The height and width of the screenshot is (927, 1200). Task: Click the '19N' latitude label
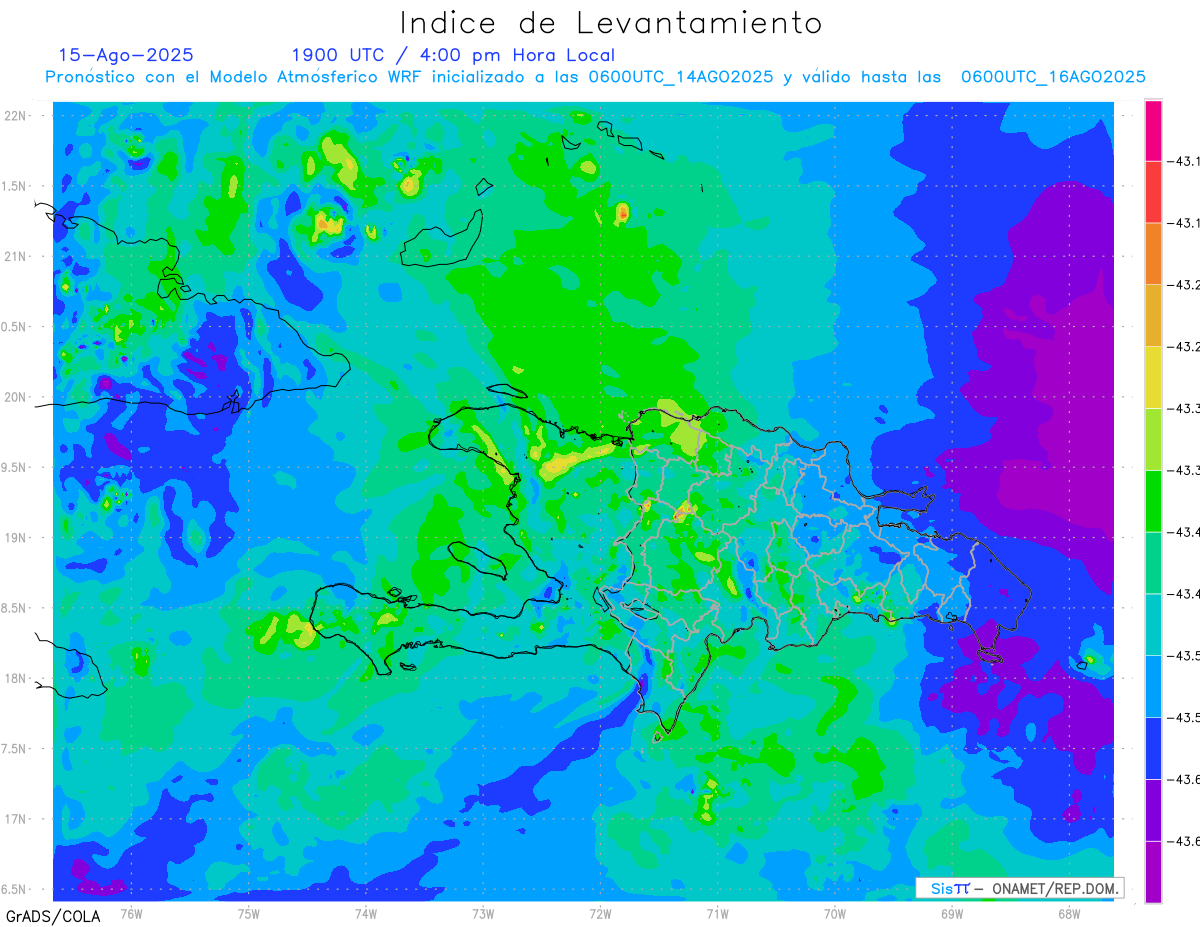pos(17,538)
